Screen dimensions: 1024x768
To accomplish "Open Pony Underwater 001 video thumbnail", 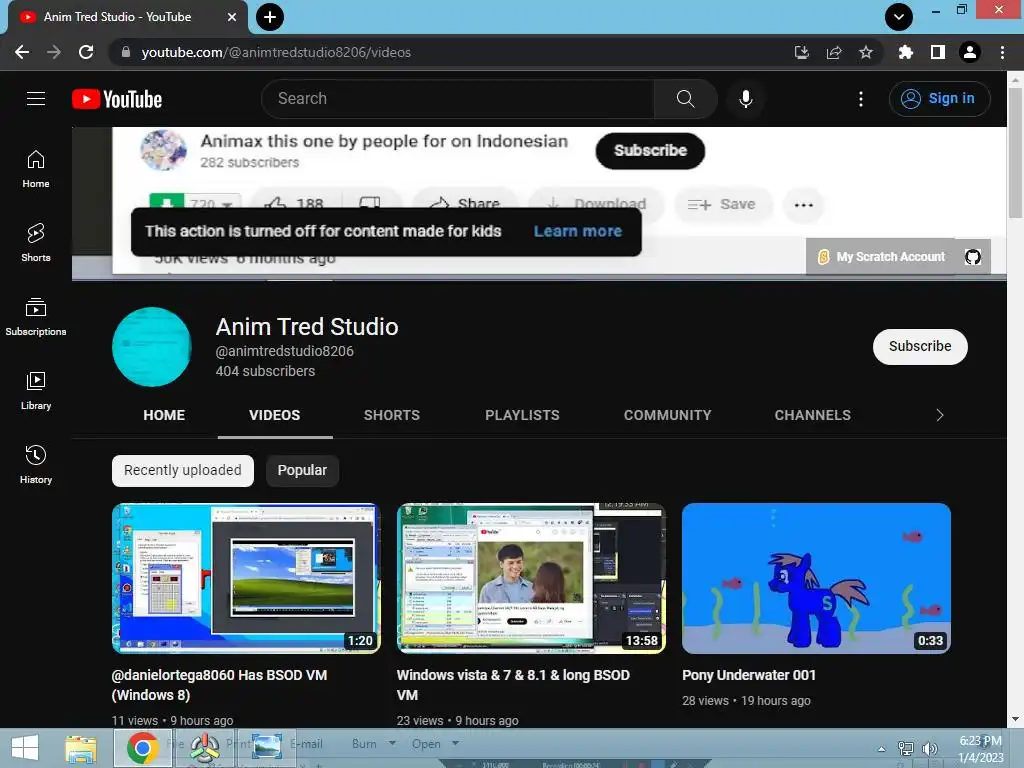I will (816, 578).
